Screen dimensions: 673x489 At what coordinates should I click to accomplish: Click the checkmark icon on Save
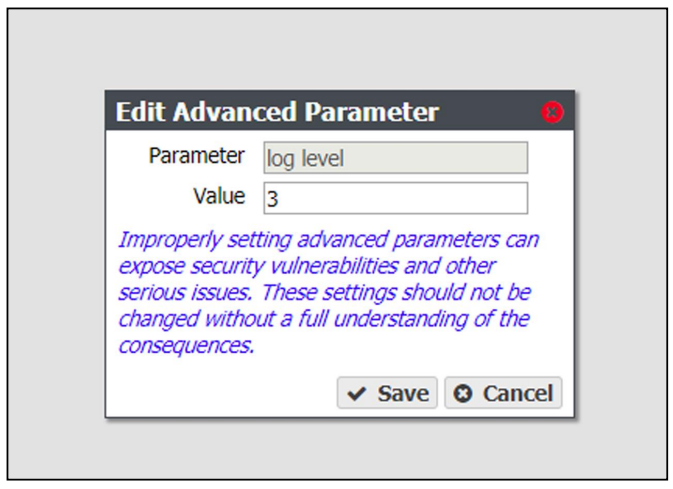coord(356,393)
